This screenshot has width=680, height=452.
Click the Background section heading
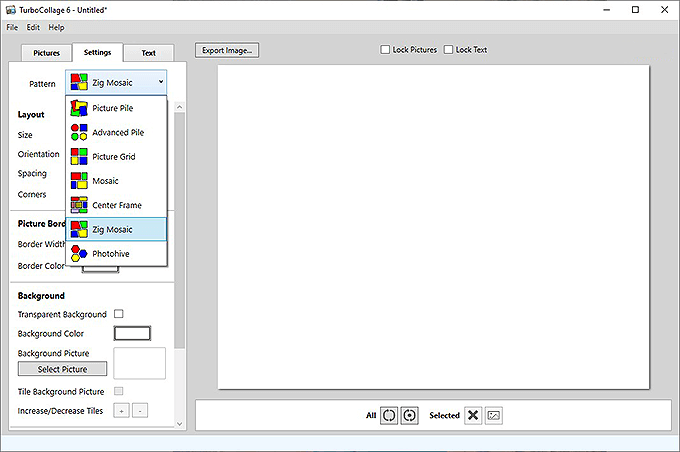41,296
